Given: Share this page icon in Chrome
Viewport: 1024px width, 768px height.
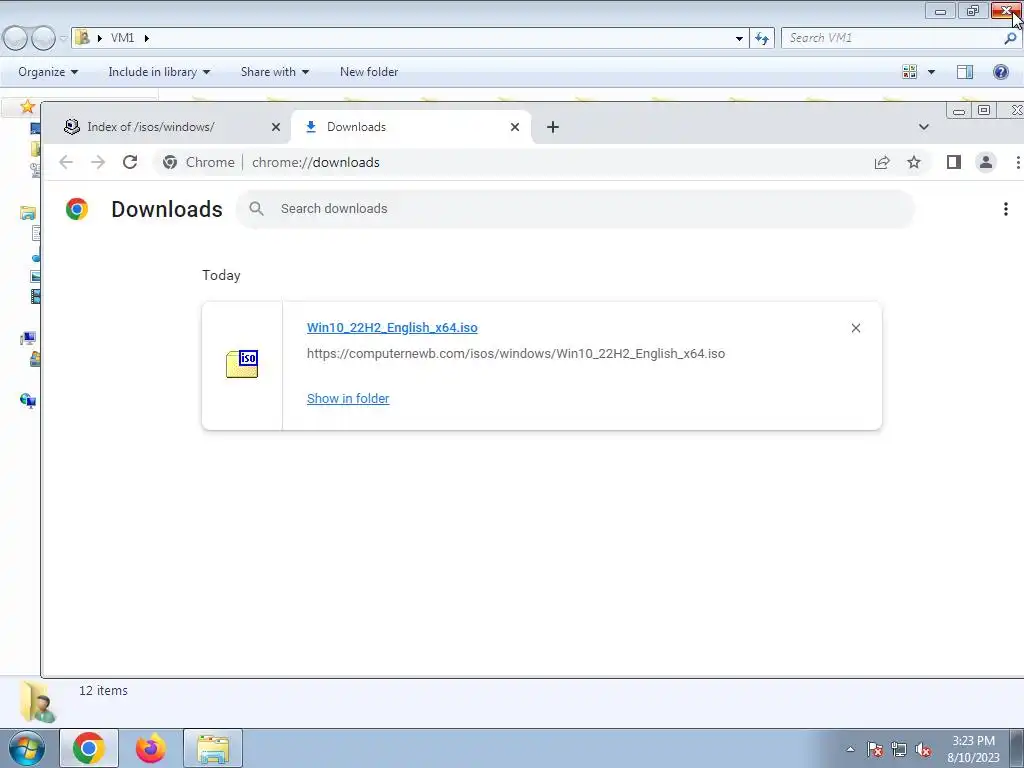Looking at the screenshot, I should coord(882,162).
